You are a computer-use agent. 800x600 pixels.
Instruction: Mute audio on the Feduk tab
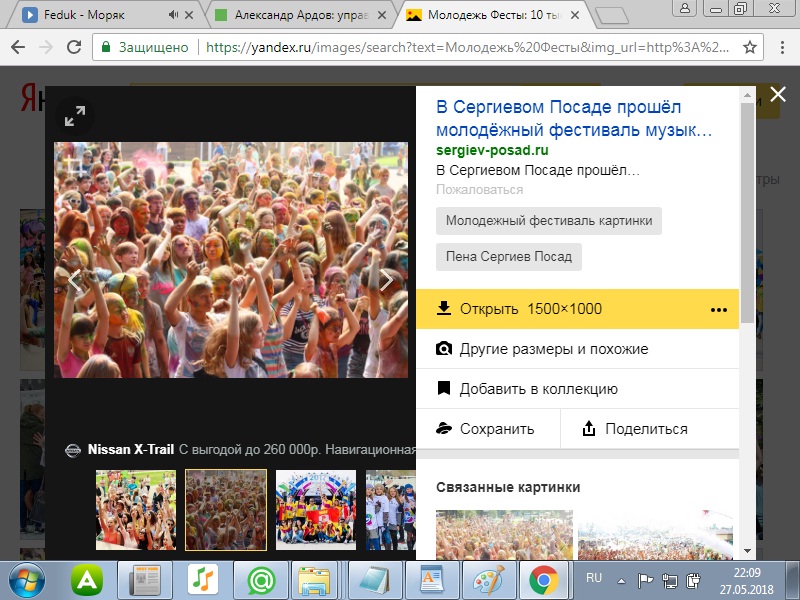tap(173, 15)
